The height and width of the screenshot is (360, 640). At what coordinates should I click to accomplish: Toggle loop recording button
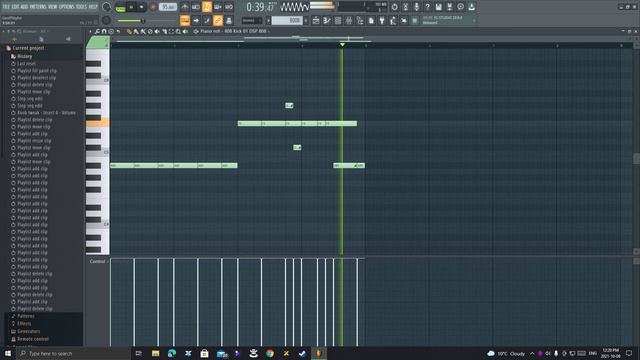pyautogui.click(x=229, y=7)
